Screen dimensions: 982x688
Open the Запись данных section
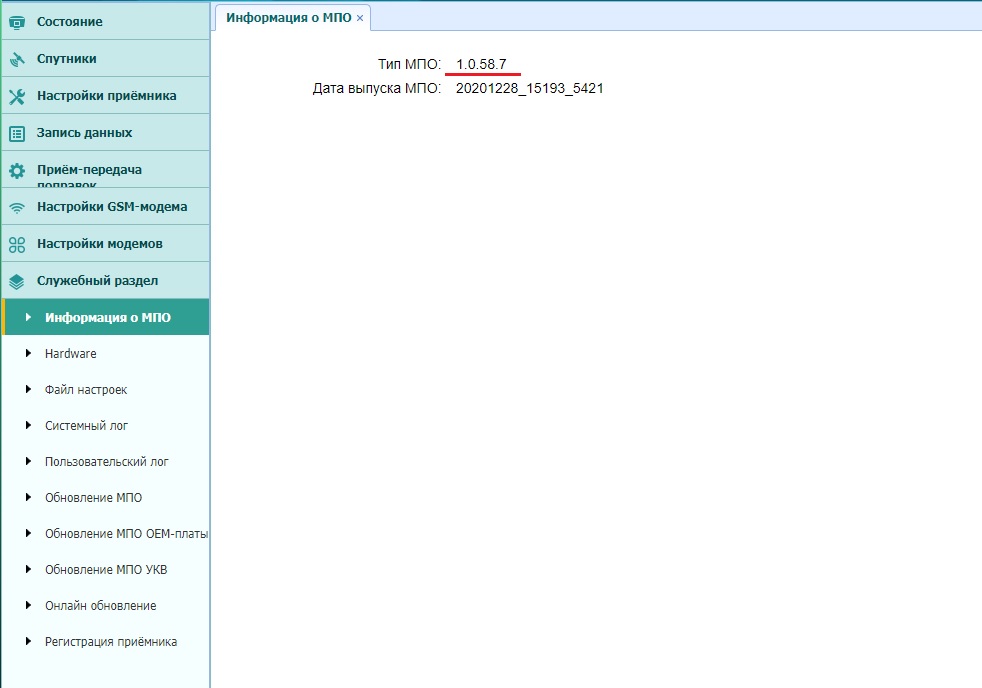coord(106,132)
